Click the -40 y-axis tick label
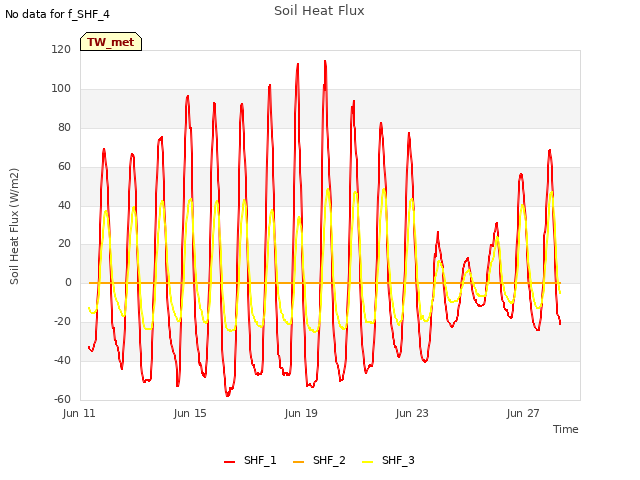The width and height of the screenshot is (640, 480). 62,360
